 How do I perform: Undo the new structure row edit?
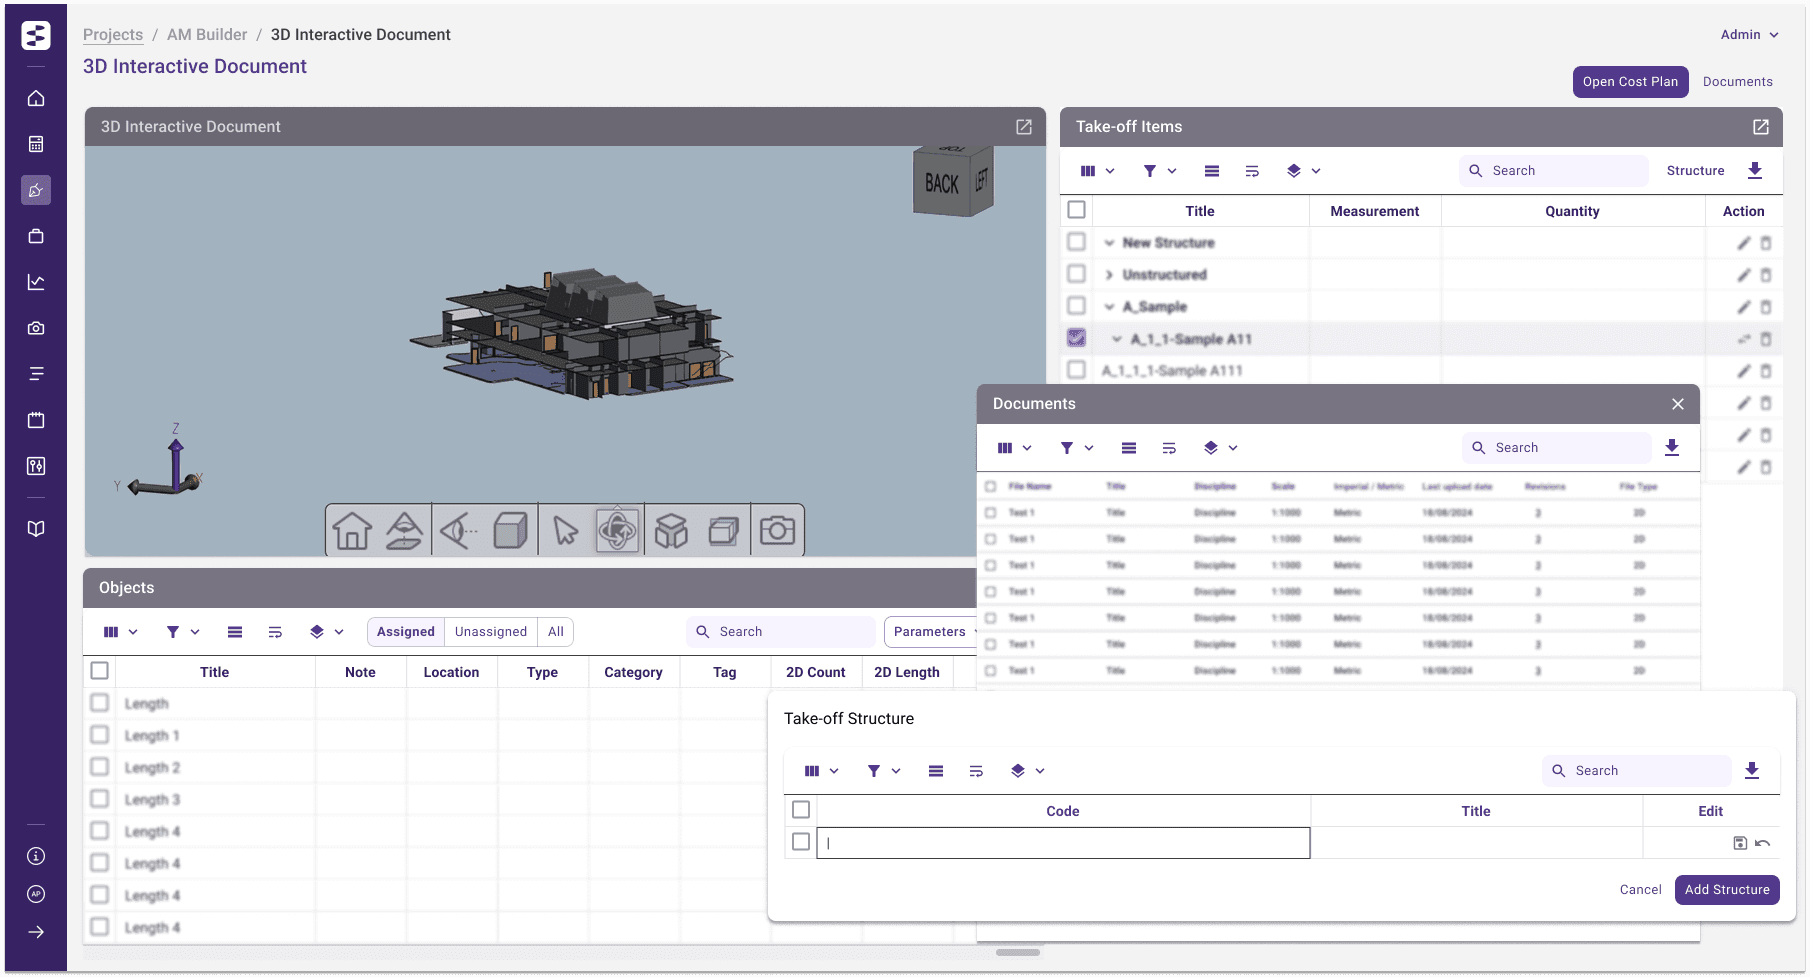click(x=1762, y=843)
